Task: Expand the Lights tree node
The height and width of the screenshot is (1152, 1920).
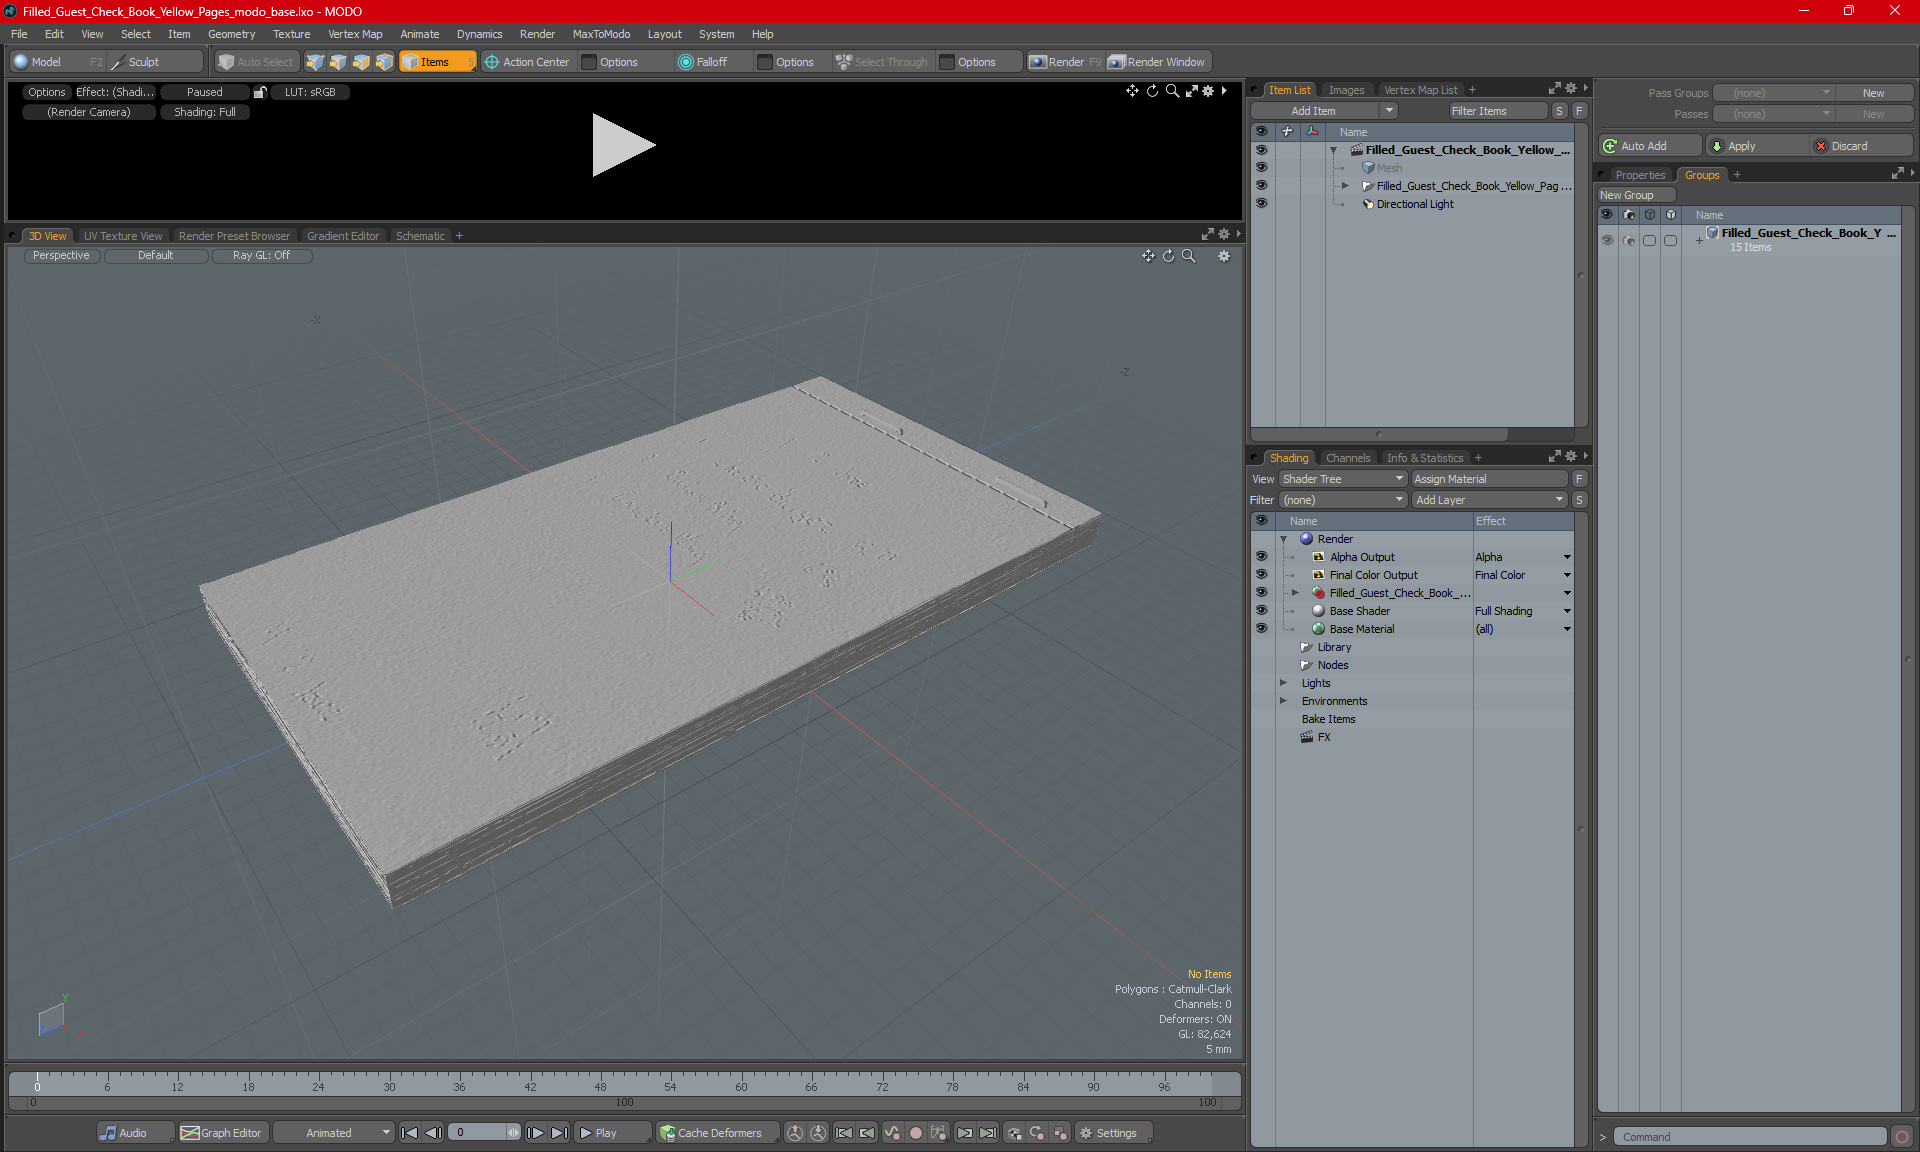Action: click(1283, 683)
